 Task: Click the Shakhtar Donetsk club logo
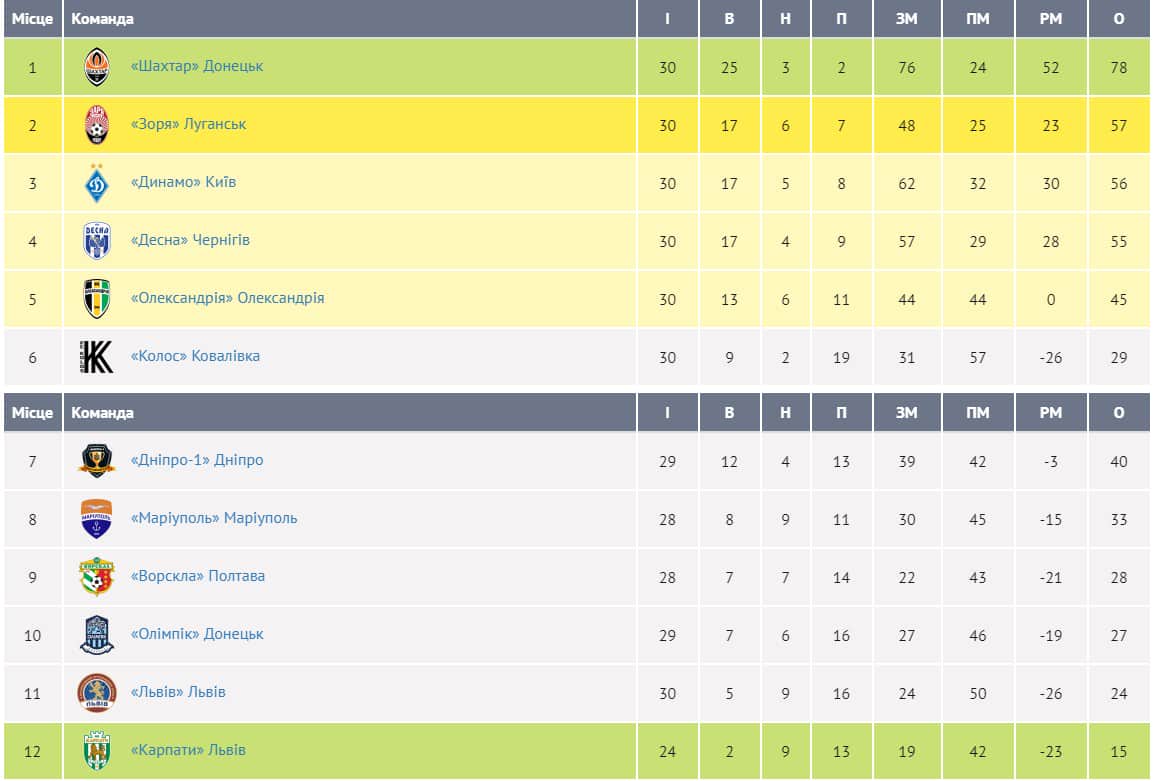coord(97,67)
